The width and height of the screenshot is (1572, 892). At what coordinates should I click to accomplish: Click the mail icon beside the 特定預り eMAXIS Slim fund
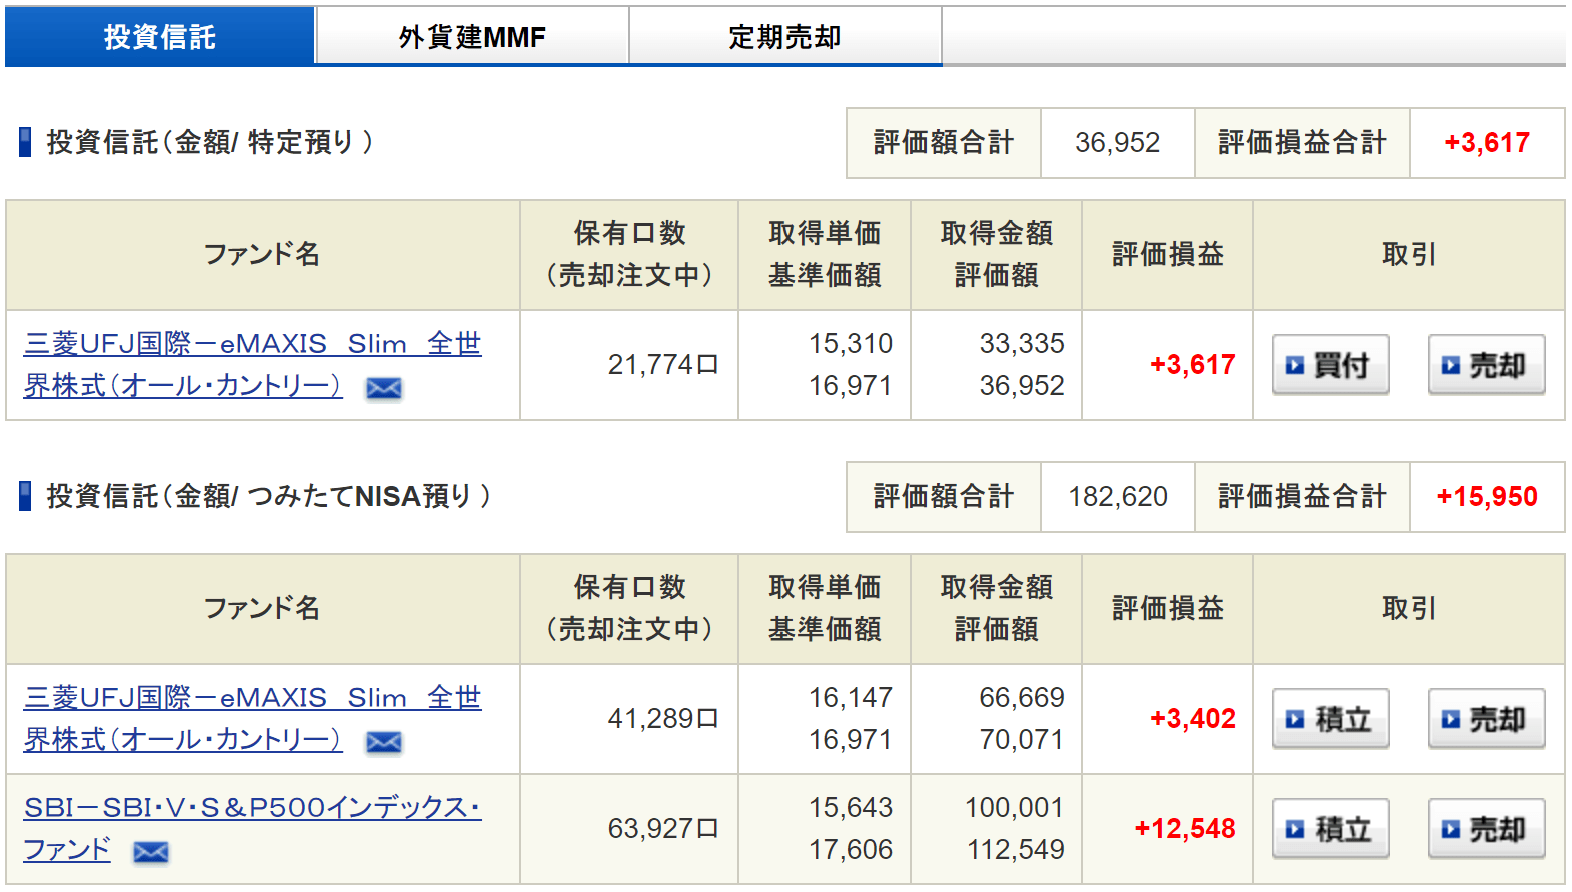click(384, 388)
